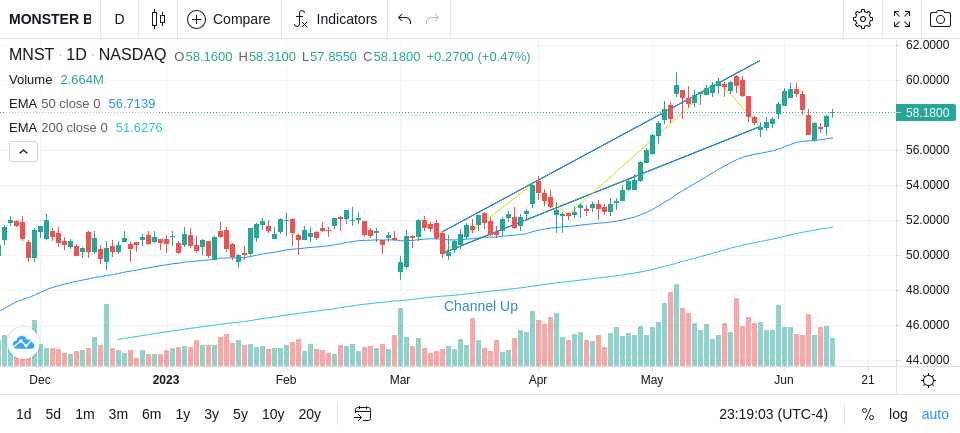Click the Mar label on time axis

click(399, 380)
